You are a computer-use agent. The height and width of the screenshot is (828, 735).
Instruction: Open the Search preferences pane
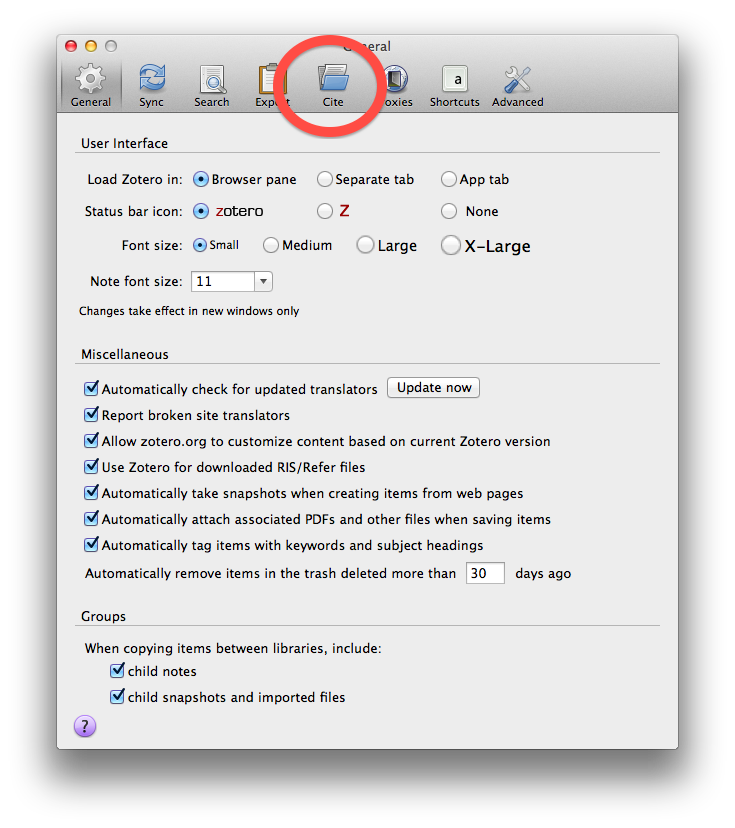[x=212, y=86]
